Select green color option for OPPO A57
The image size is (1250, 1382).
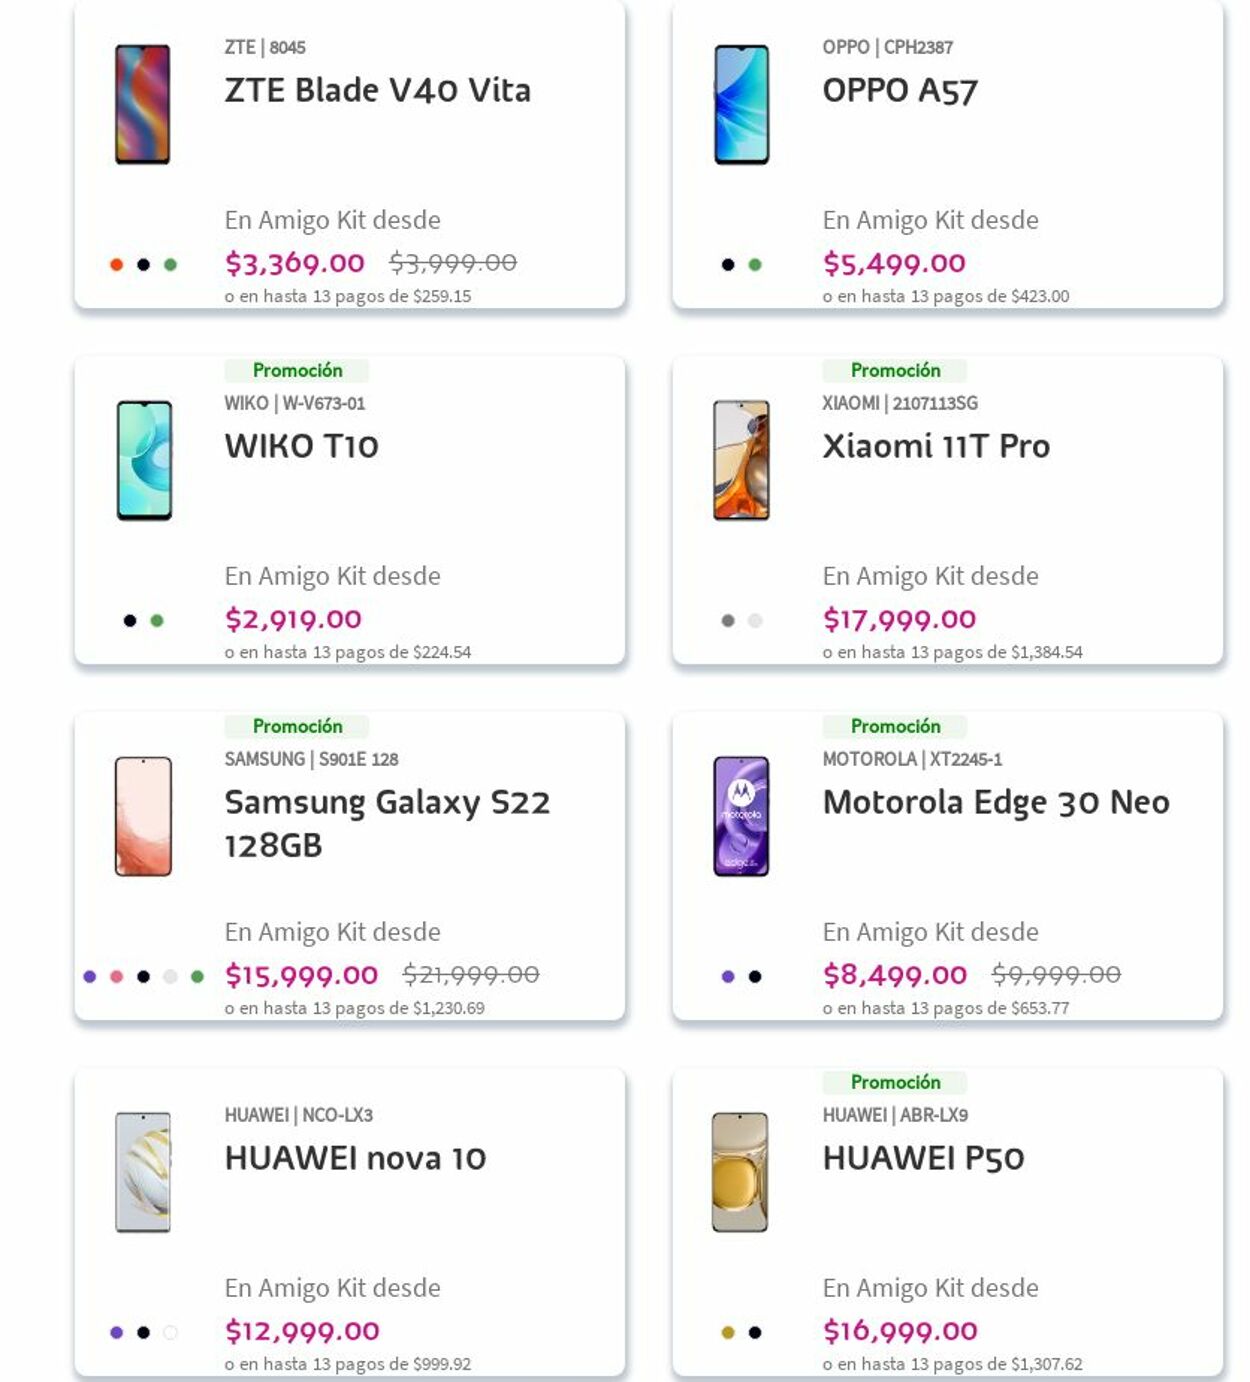(755, 264)
